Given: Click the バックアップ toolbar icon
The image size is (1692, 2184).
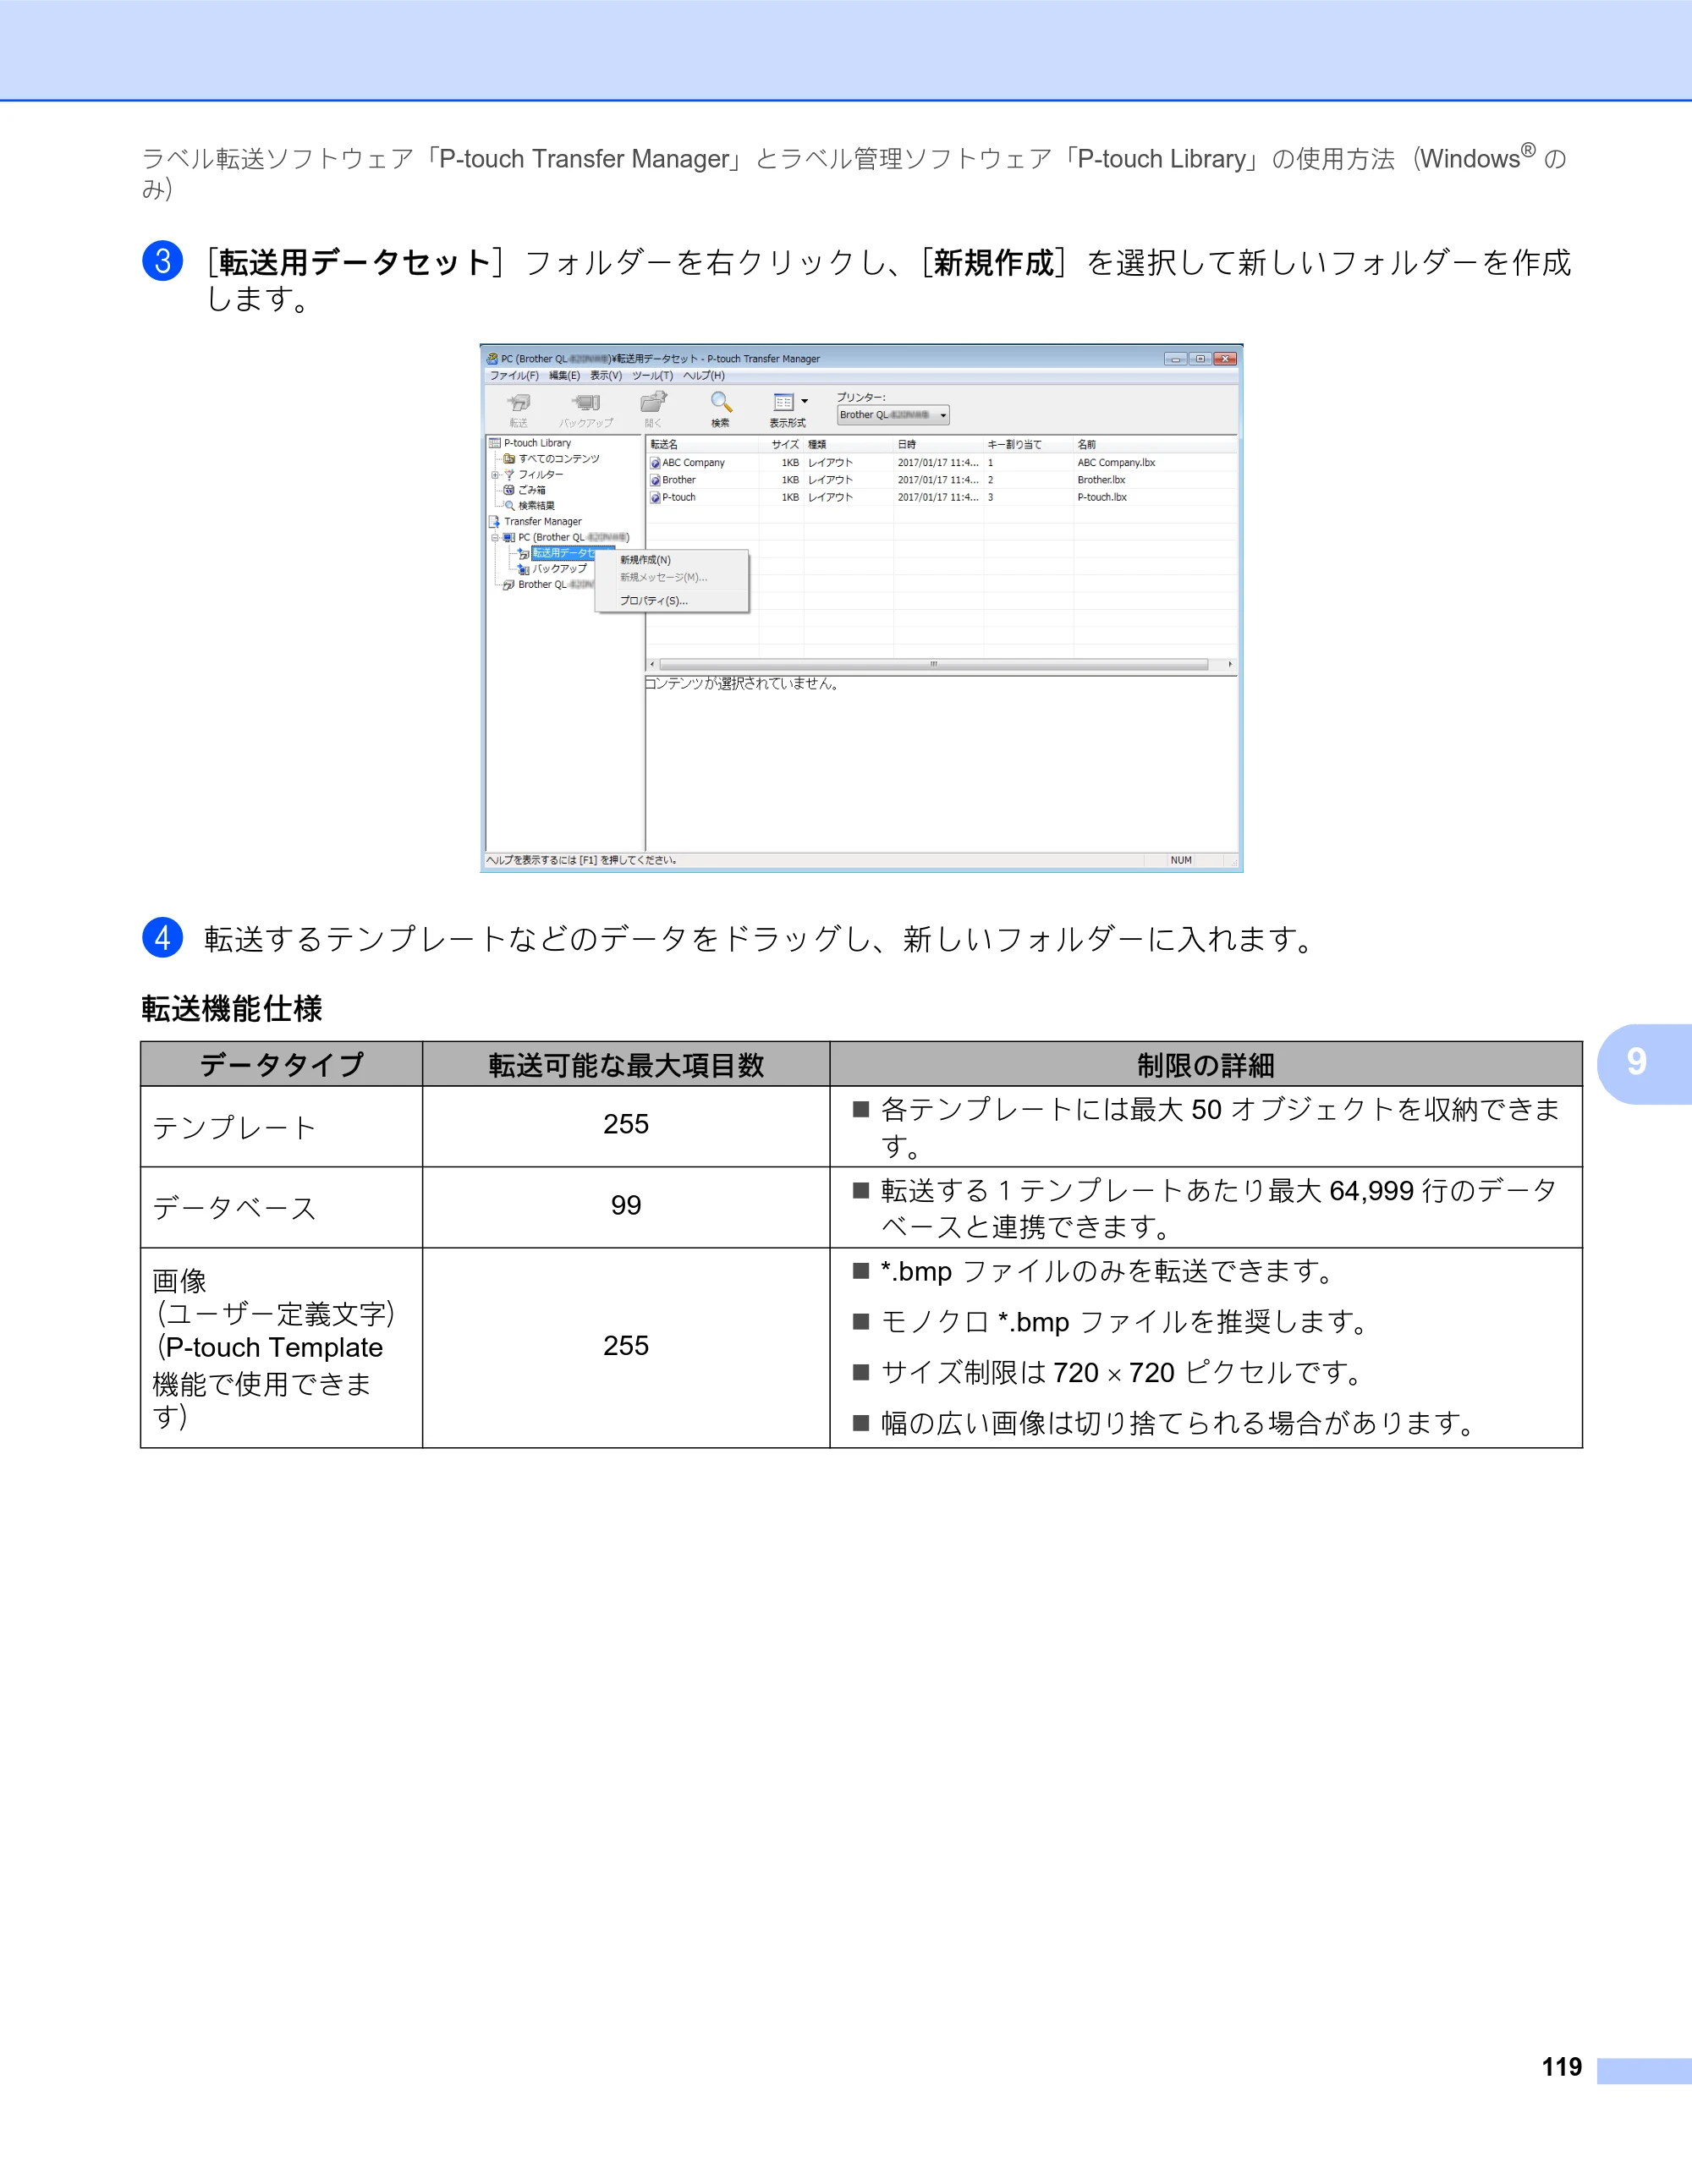Looking at the screenshot, I should [586, 403].
